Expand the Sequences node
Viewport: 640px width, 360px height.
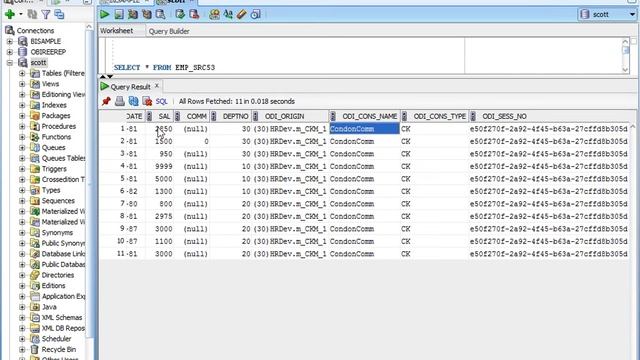(x=22, y=200)
